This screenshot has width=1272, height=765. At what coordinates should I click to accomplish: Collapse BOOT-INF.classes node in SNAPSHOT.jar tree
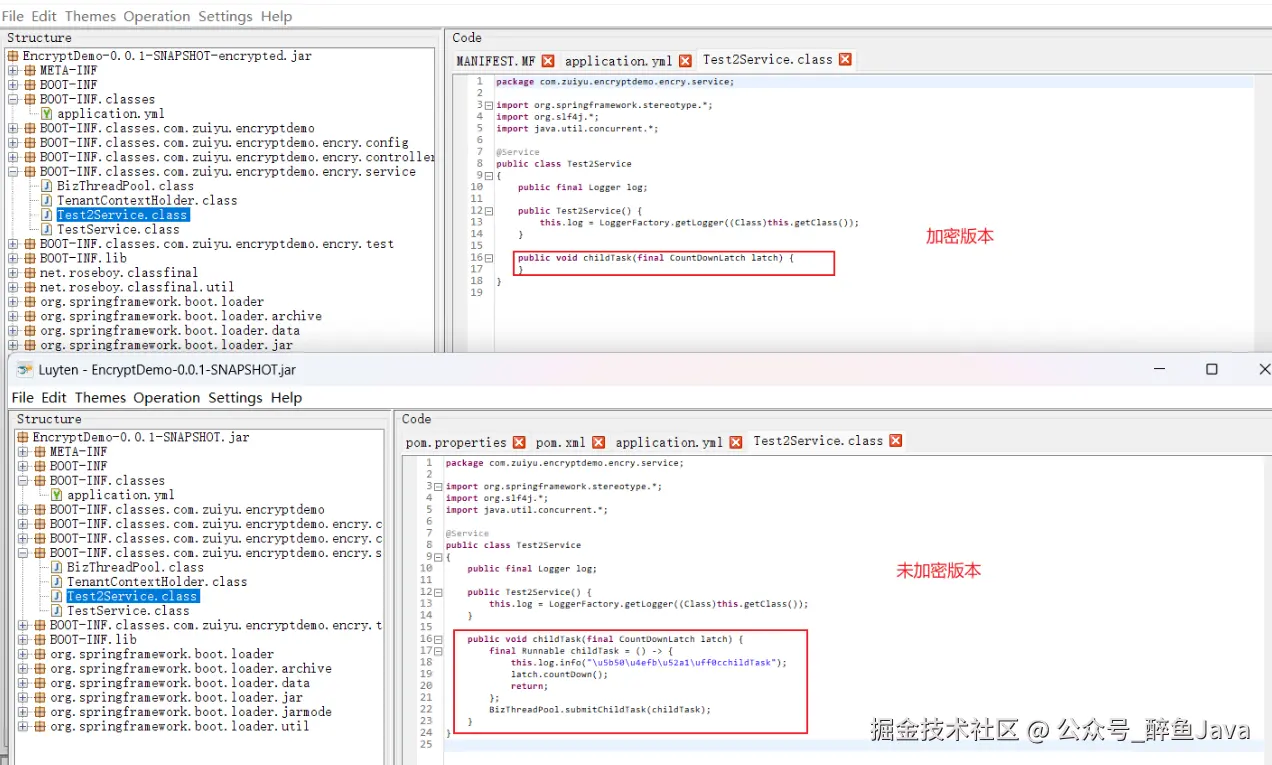[x=23, y=481]
